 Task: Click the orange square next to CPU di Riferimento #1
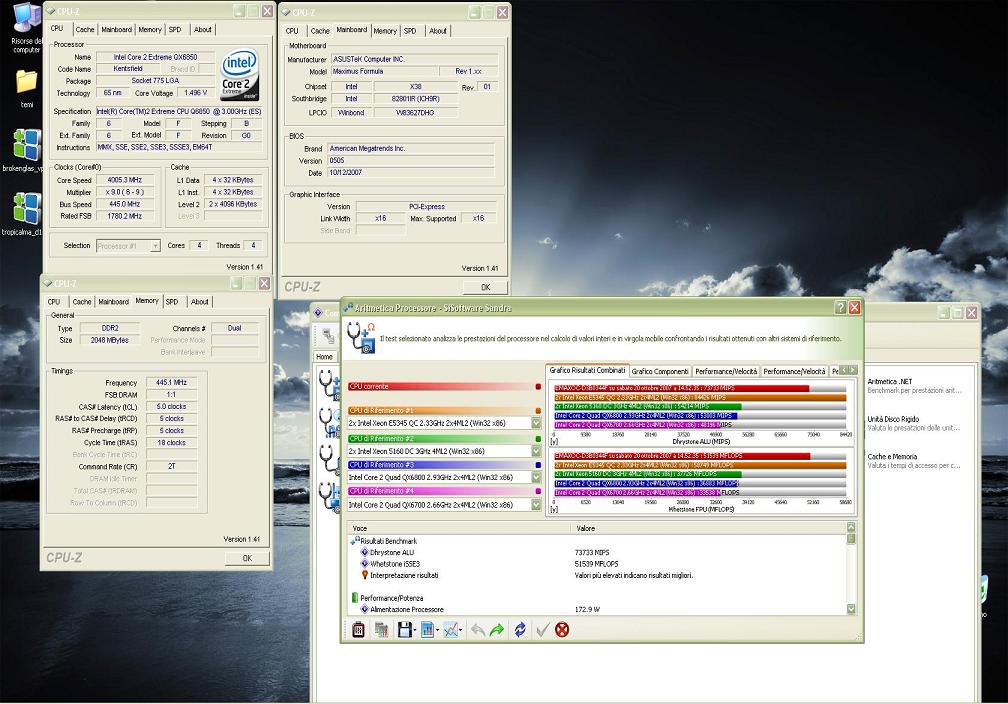point(538,411)
